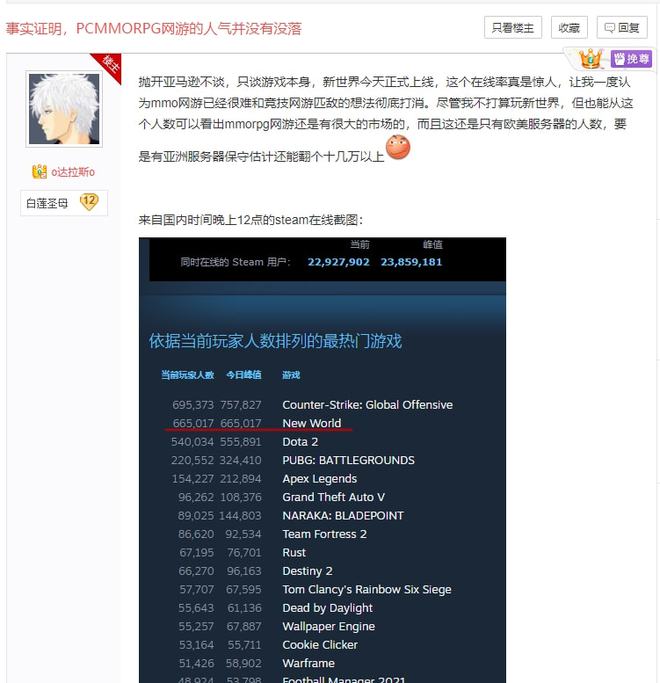
Task: Click Dead by Daylight entry
Action: coord(327,608)
